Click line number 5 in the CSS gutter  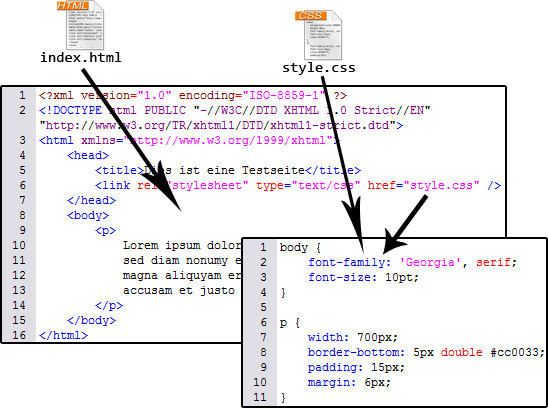[264, 307]
